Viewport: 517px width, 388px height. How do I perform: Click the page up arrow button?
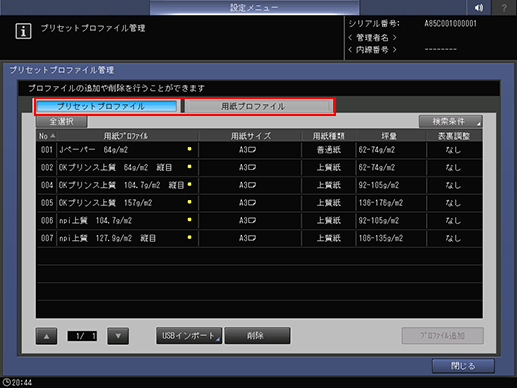[x=46, y=336]
